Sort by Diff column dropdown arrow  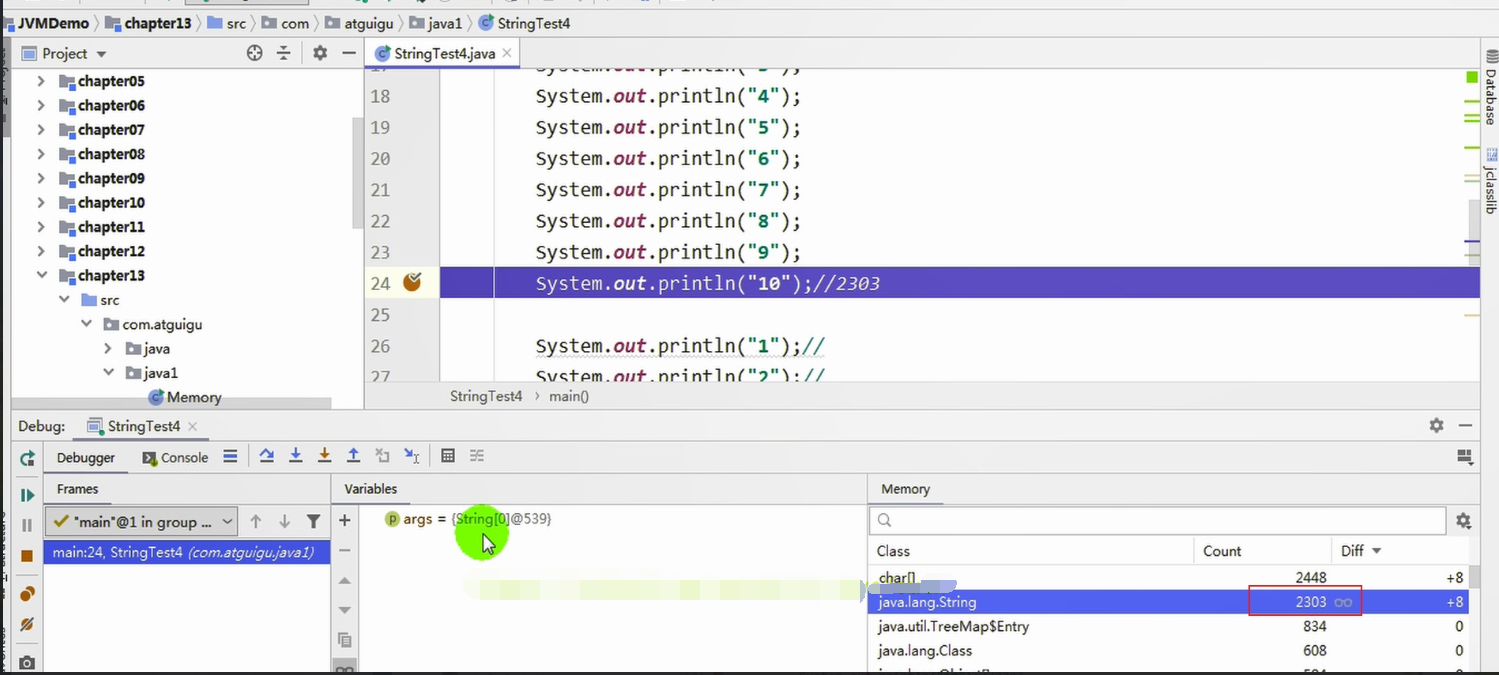(1376, 551)
